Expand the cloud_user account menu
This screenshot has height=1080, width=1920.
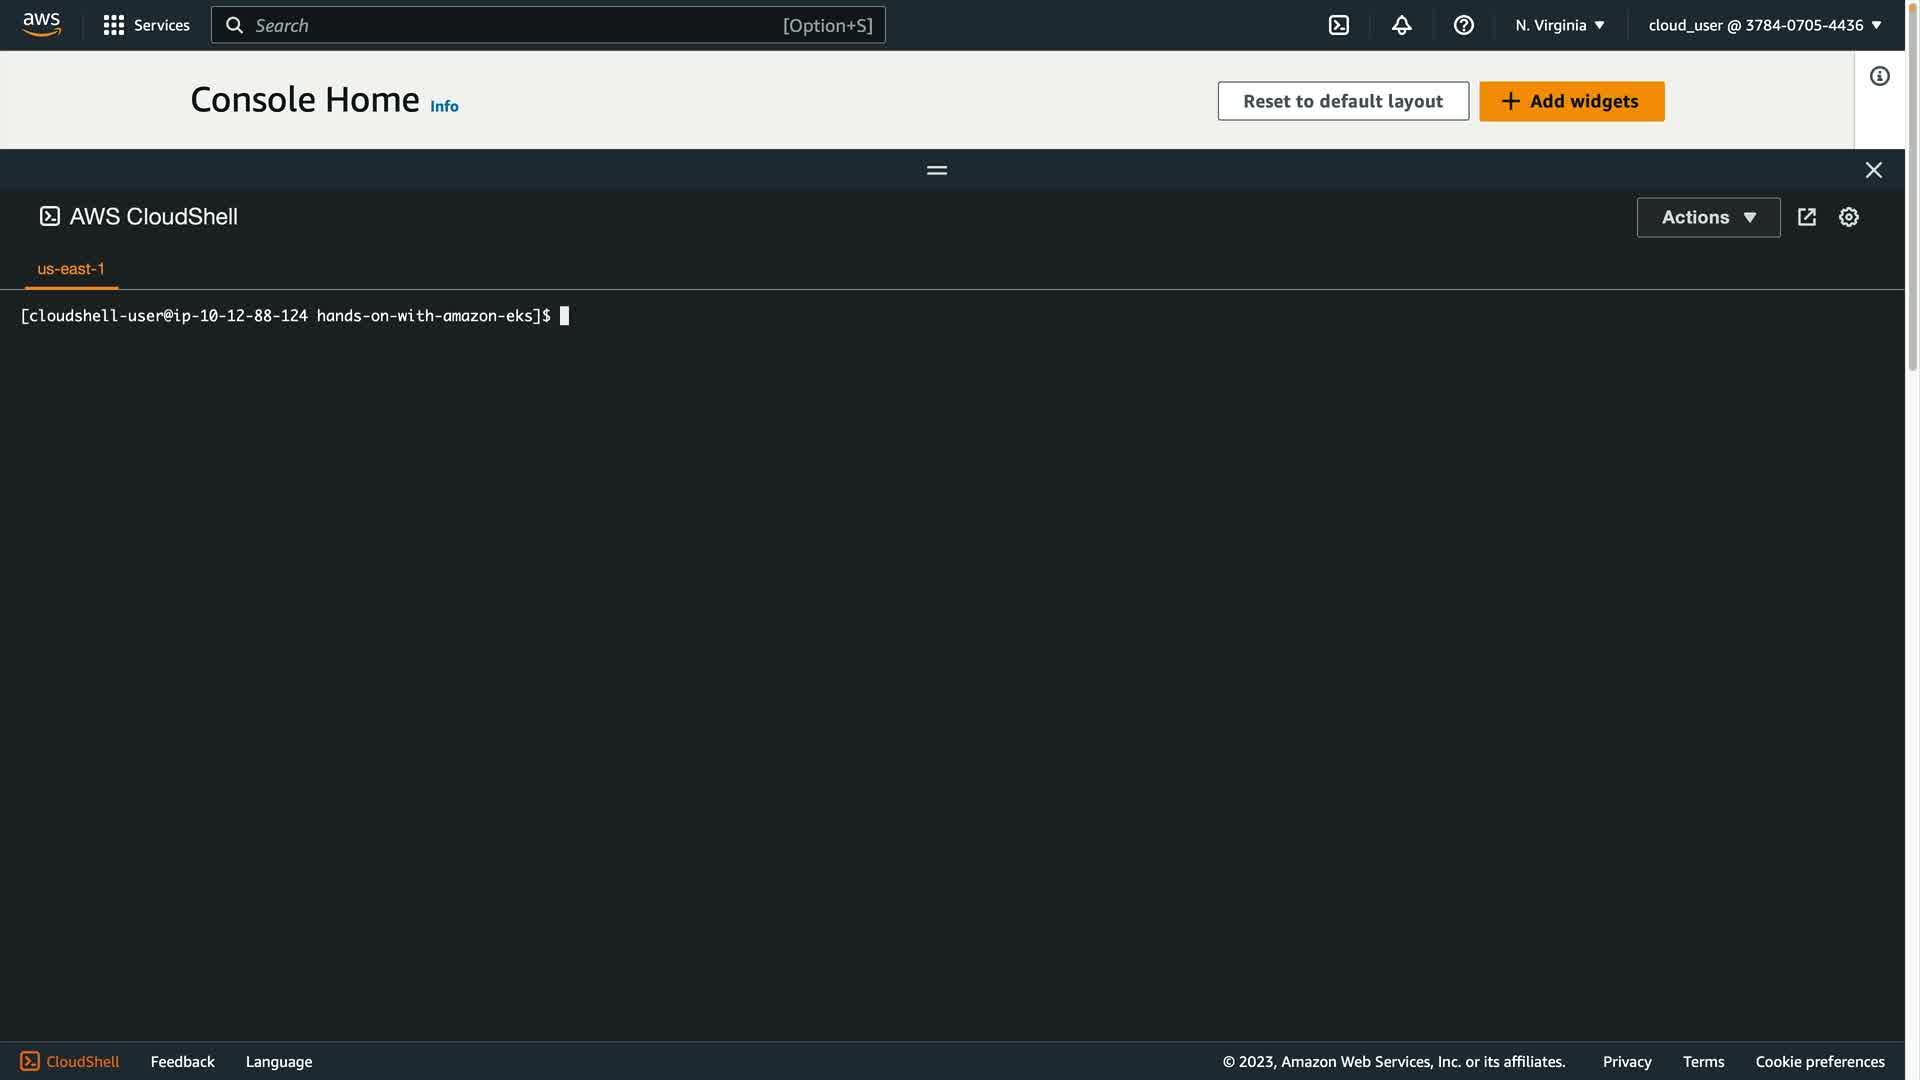pos(1764,25)
